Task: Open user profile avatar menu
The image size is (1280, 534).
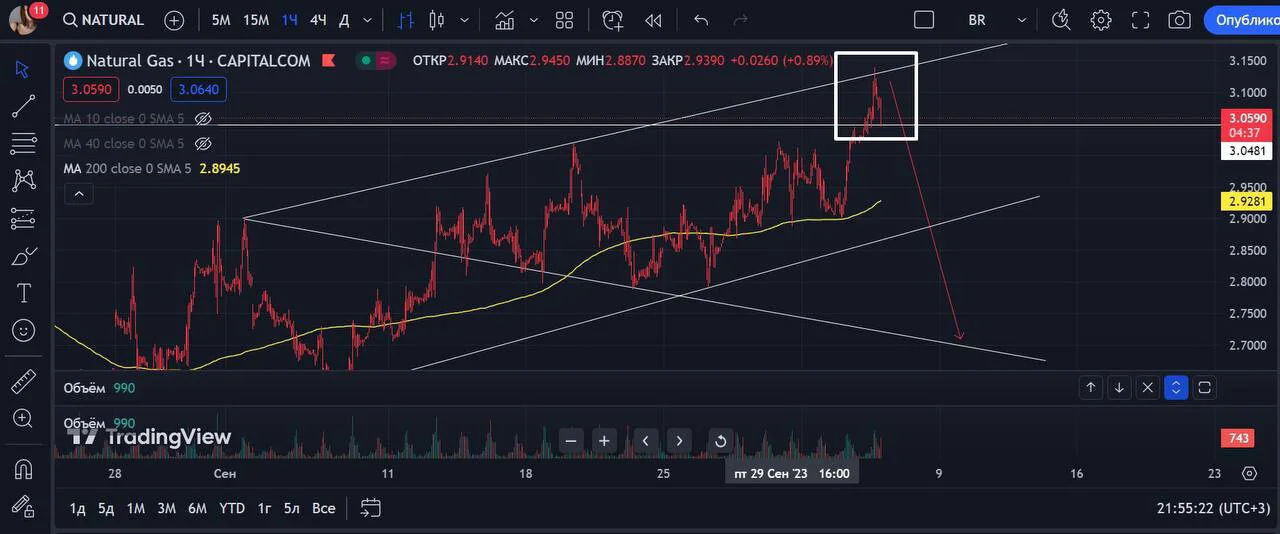Action: pos(24,19)
